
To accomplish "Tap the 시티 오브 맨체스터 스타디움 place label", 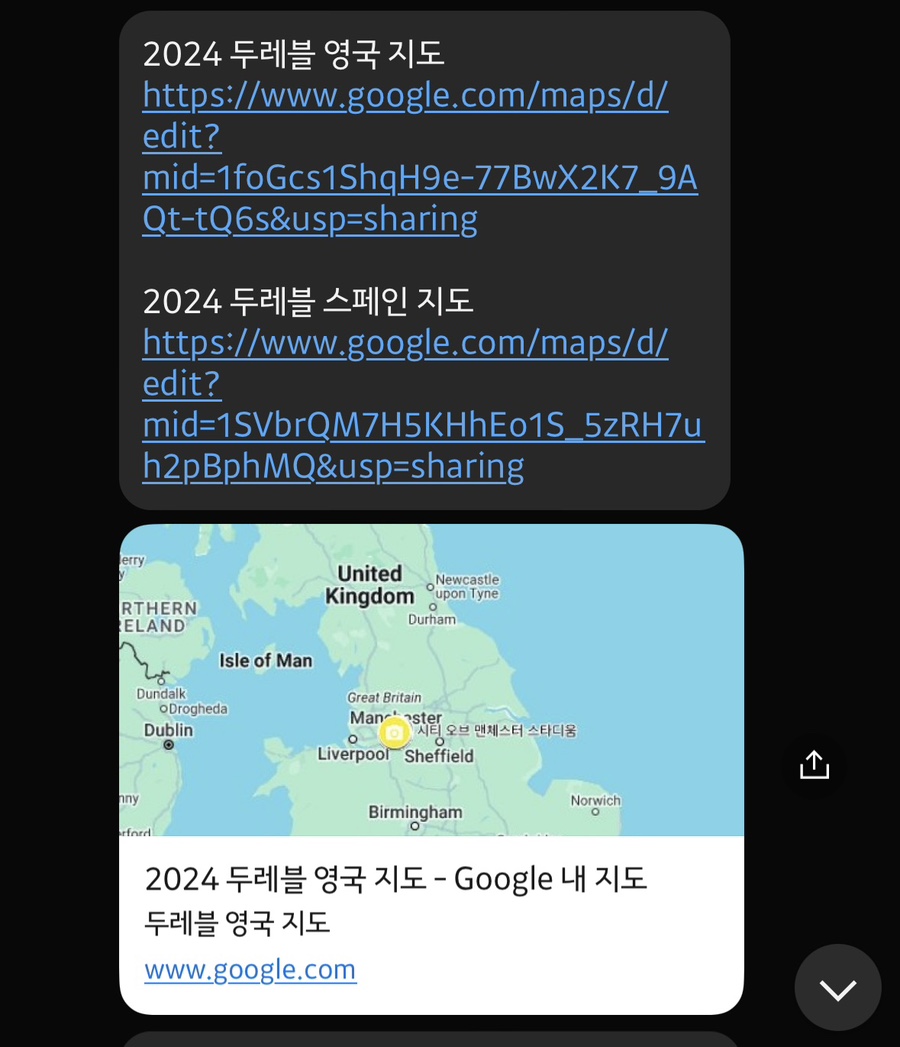I will (496, 731).
